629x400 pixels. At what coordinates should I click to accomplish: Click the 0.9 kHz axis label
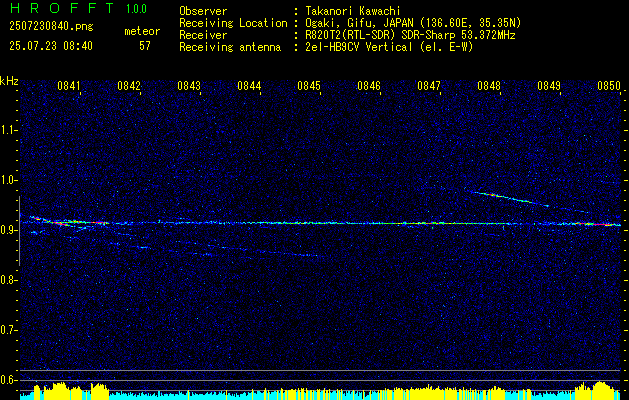pyautogui.click(x=8, y=230)
